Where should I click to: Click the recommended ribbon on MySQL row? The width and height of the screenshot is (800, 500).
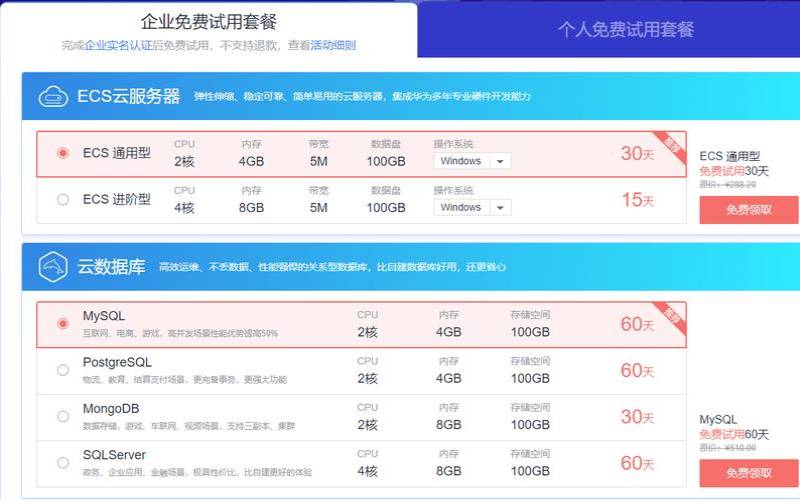(x=670, y=317)
